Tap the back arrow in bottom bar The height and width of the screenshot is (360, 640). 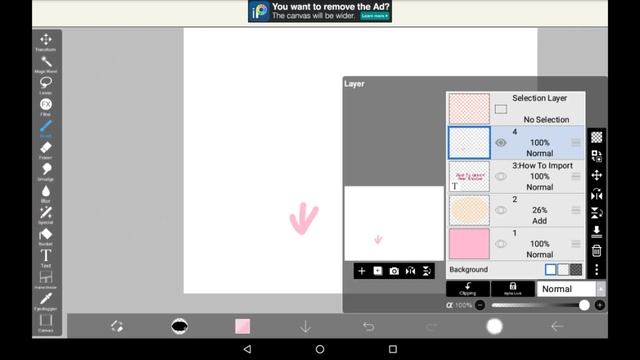(557, 327)
